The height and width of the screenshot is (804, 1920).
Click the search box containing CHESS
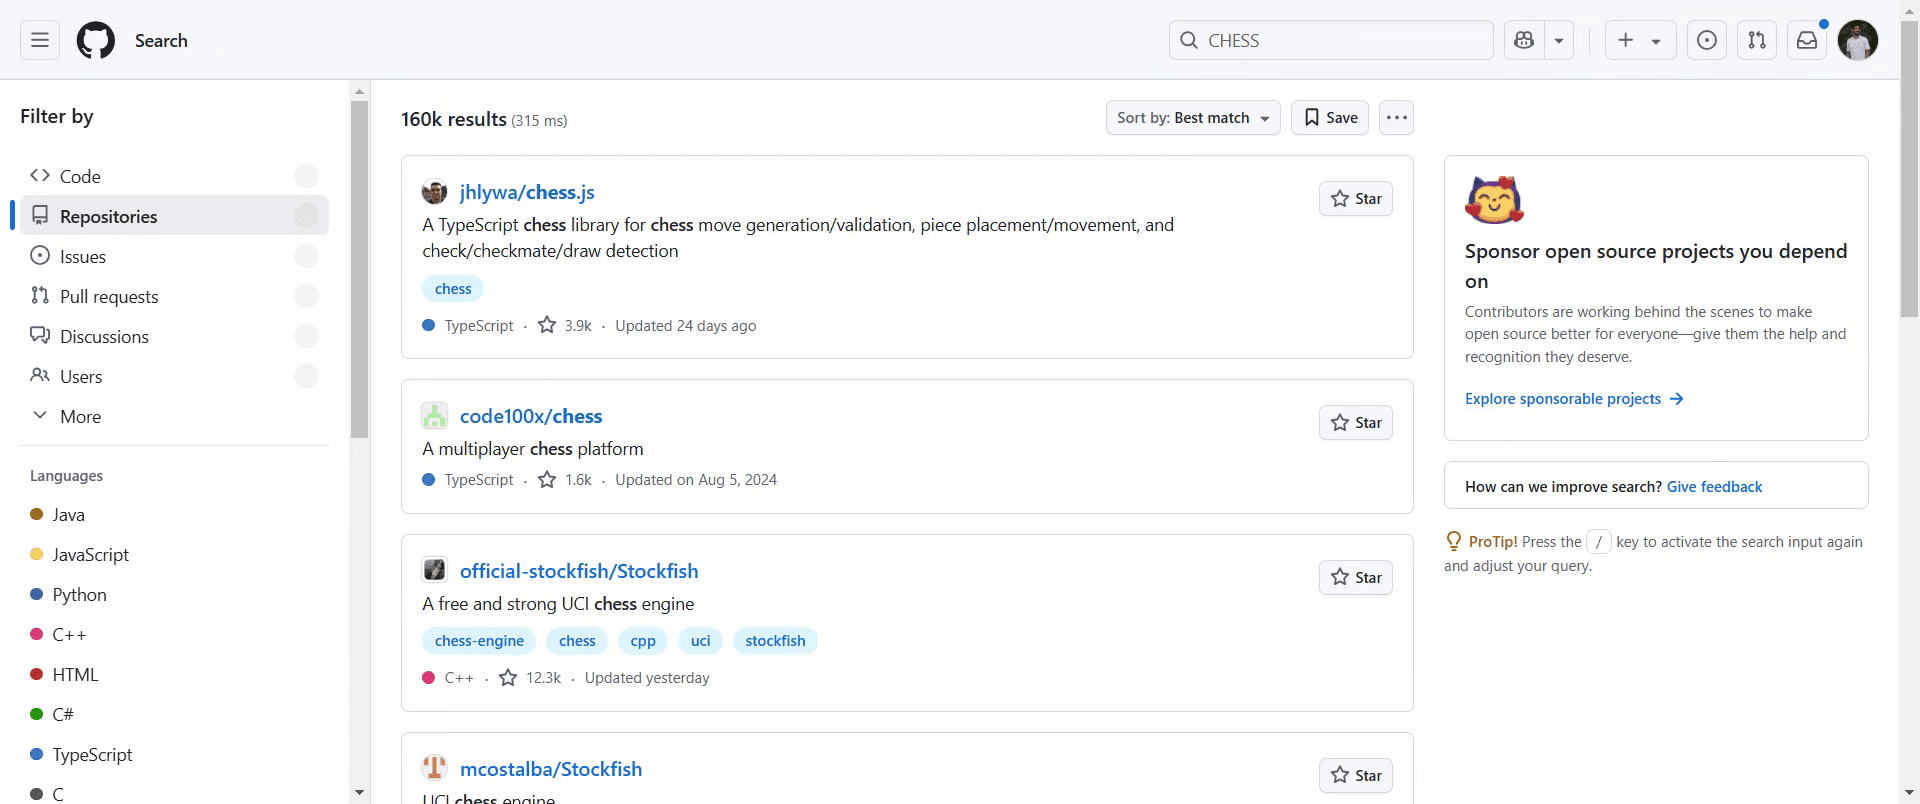click(x=1331, y=40)
